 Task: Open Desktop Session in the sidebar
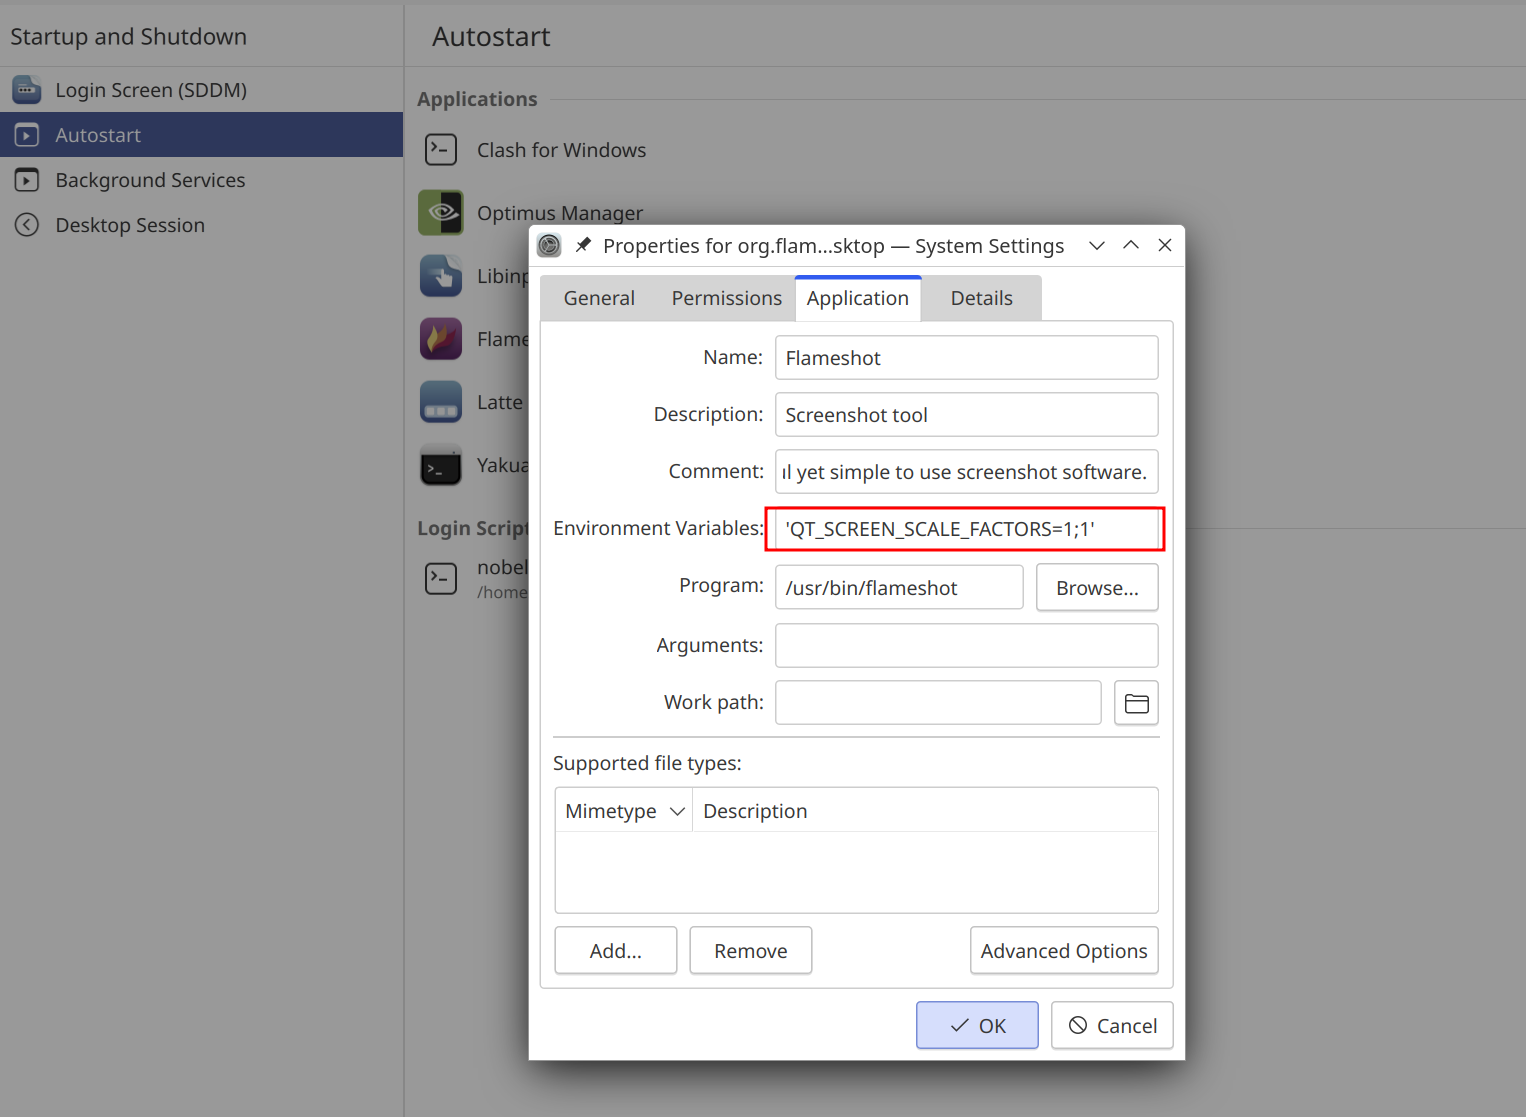pyautogui.click(x=201, y=225)
